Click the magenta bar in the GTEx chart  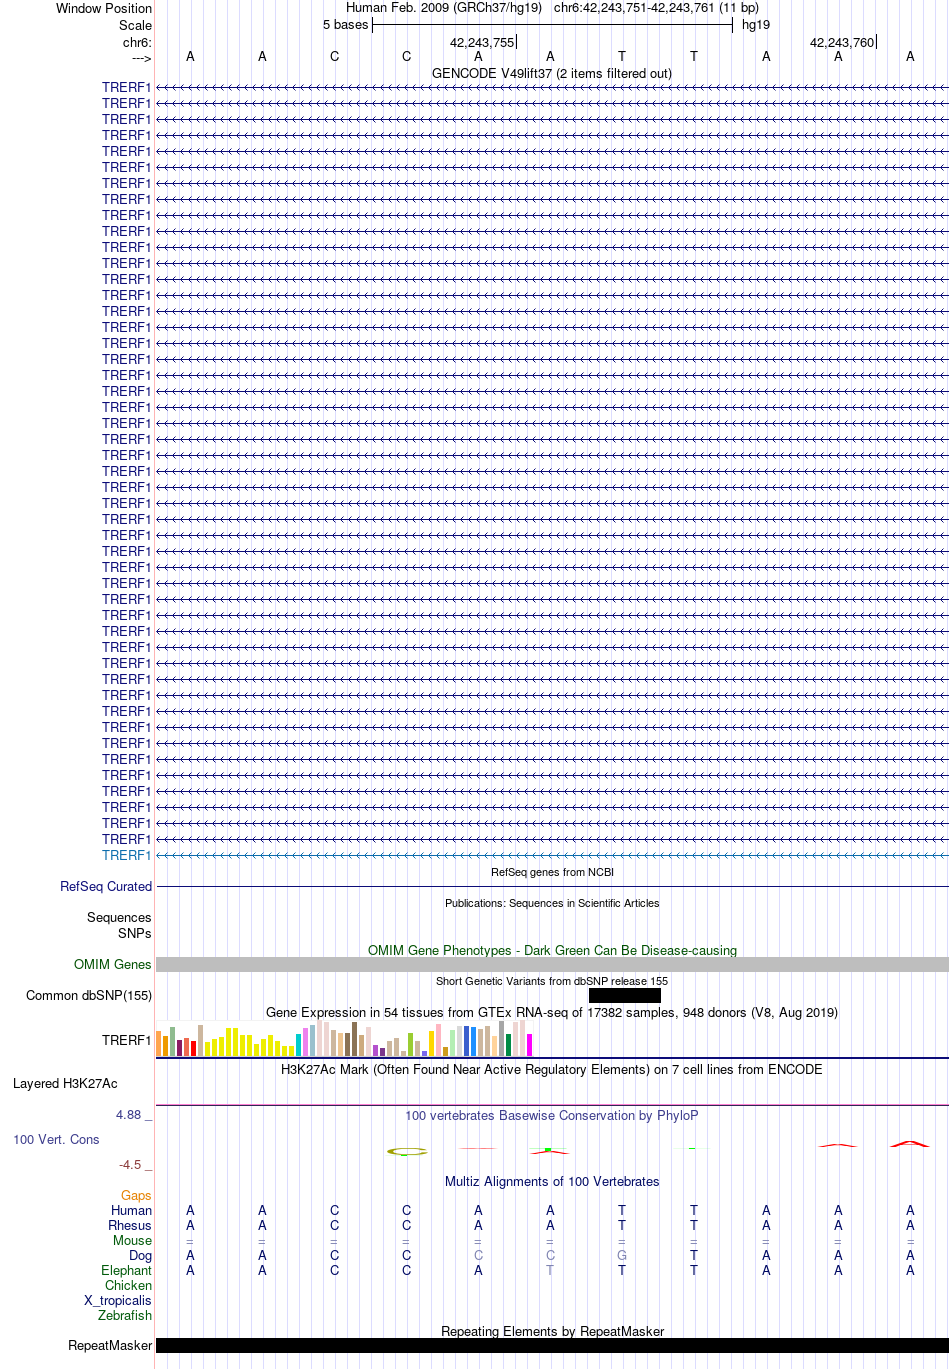point(529,1045)
